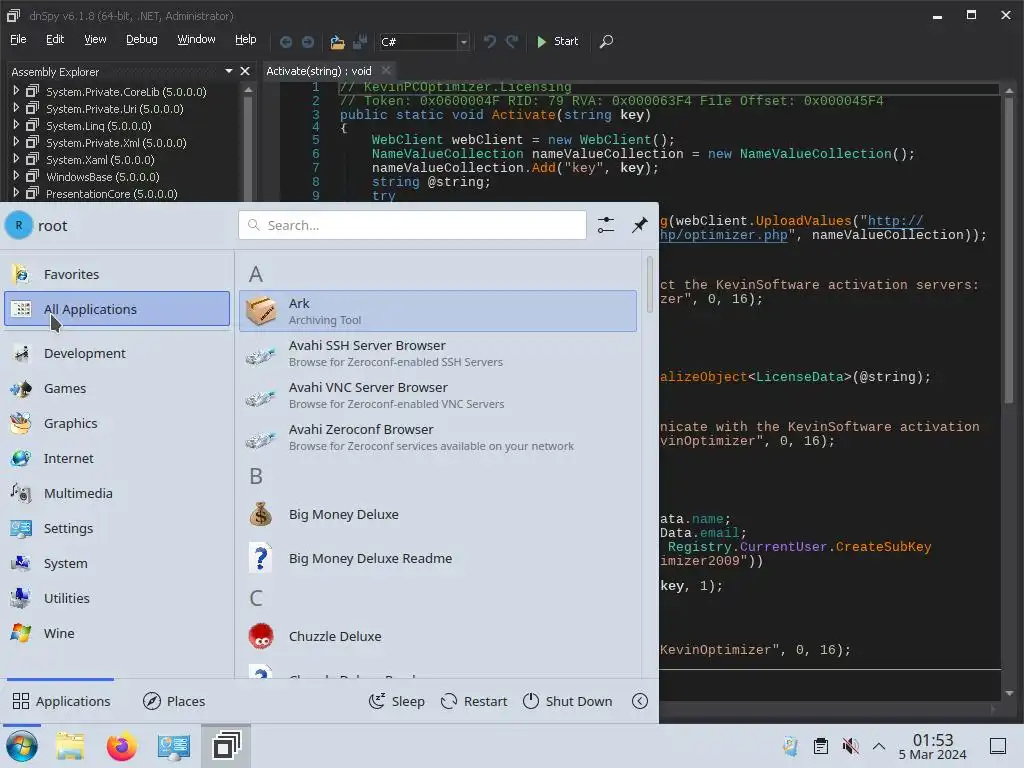
Task: Click the Restart button
Action: coord(473,701)
